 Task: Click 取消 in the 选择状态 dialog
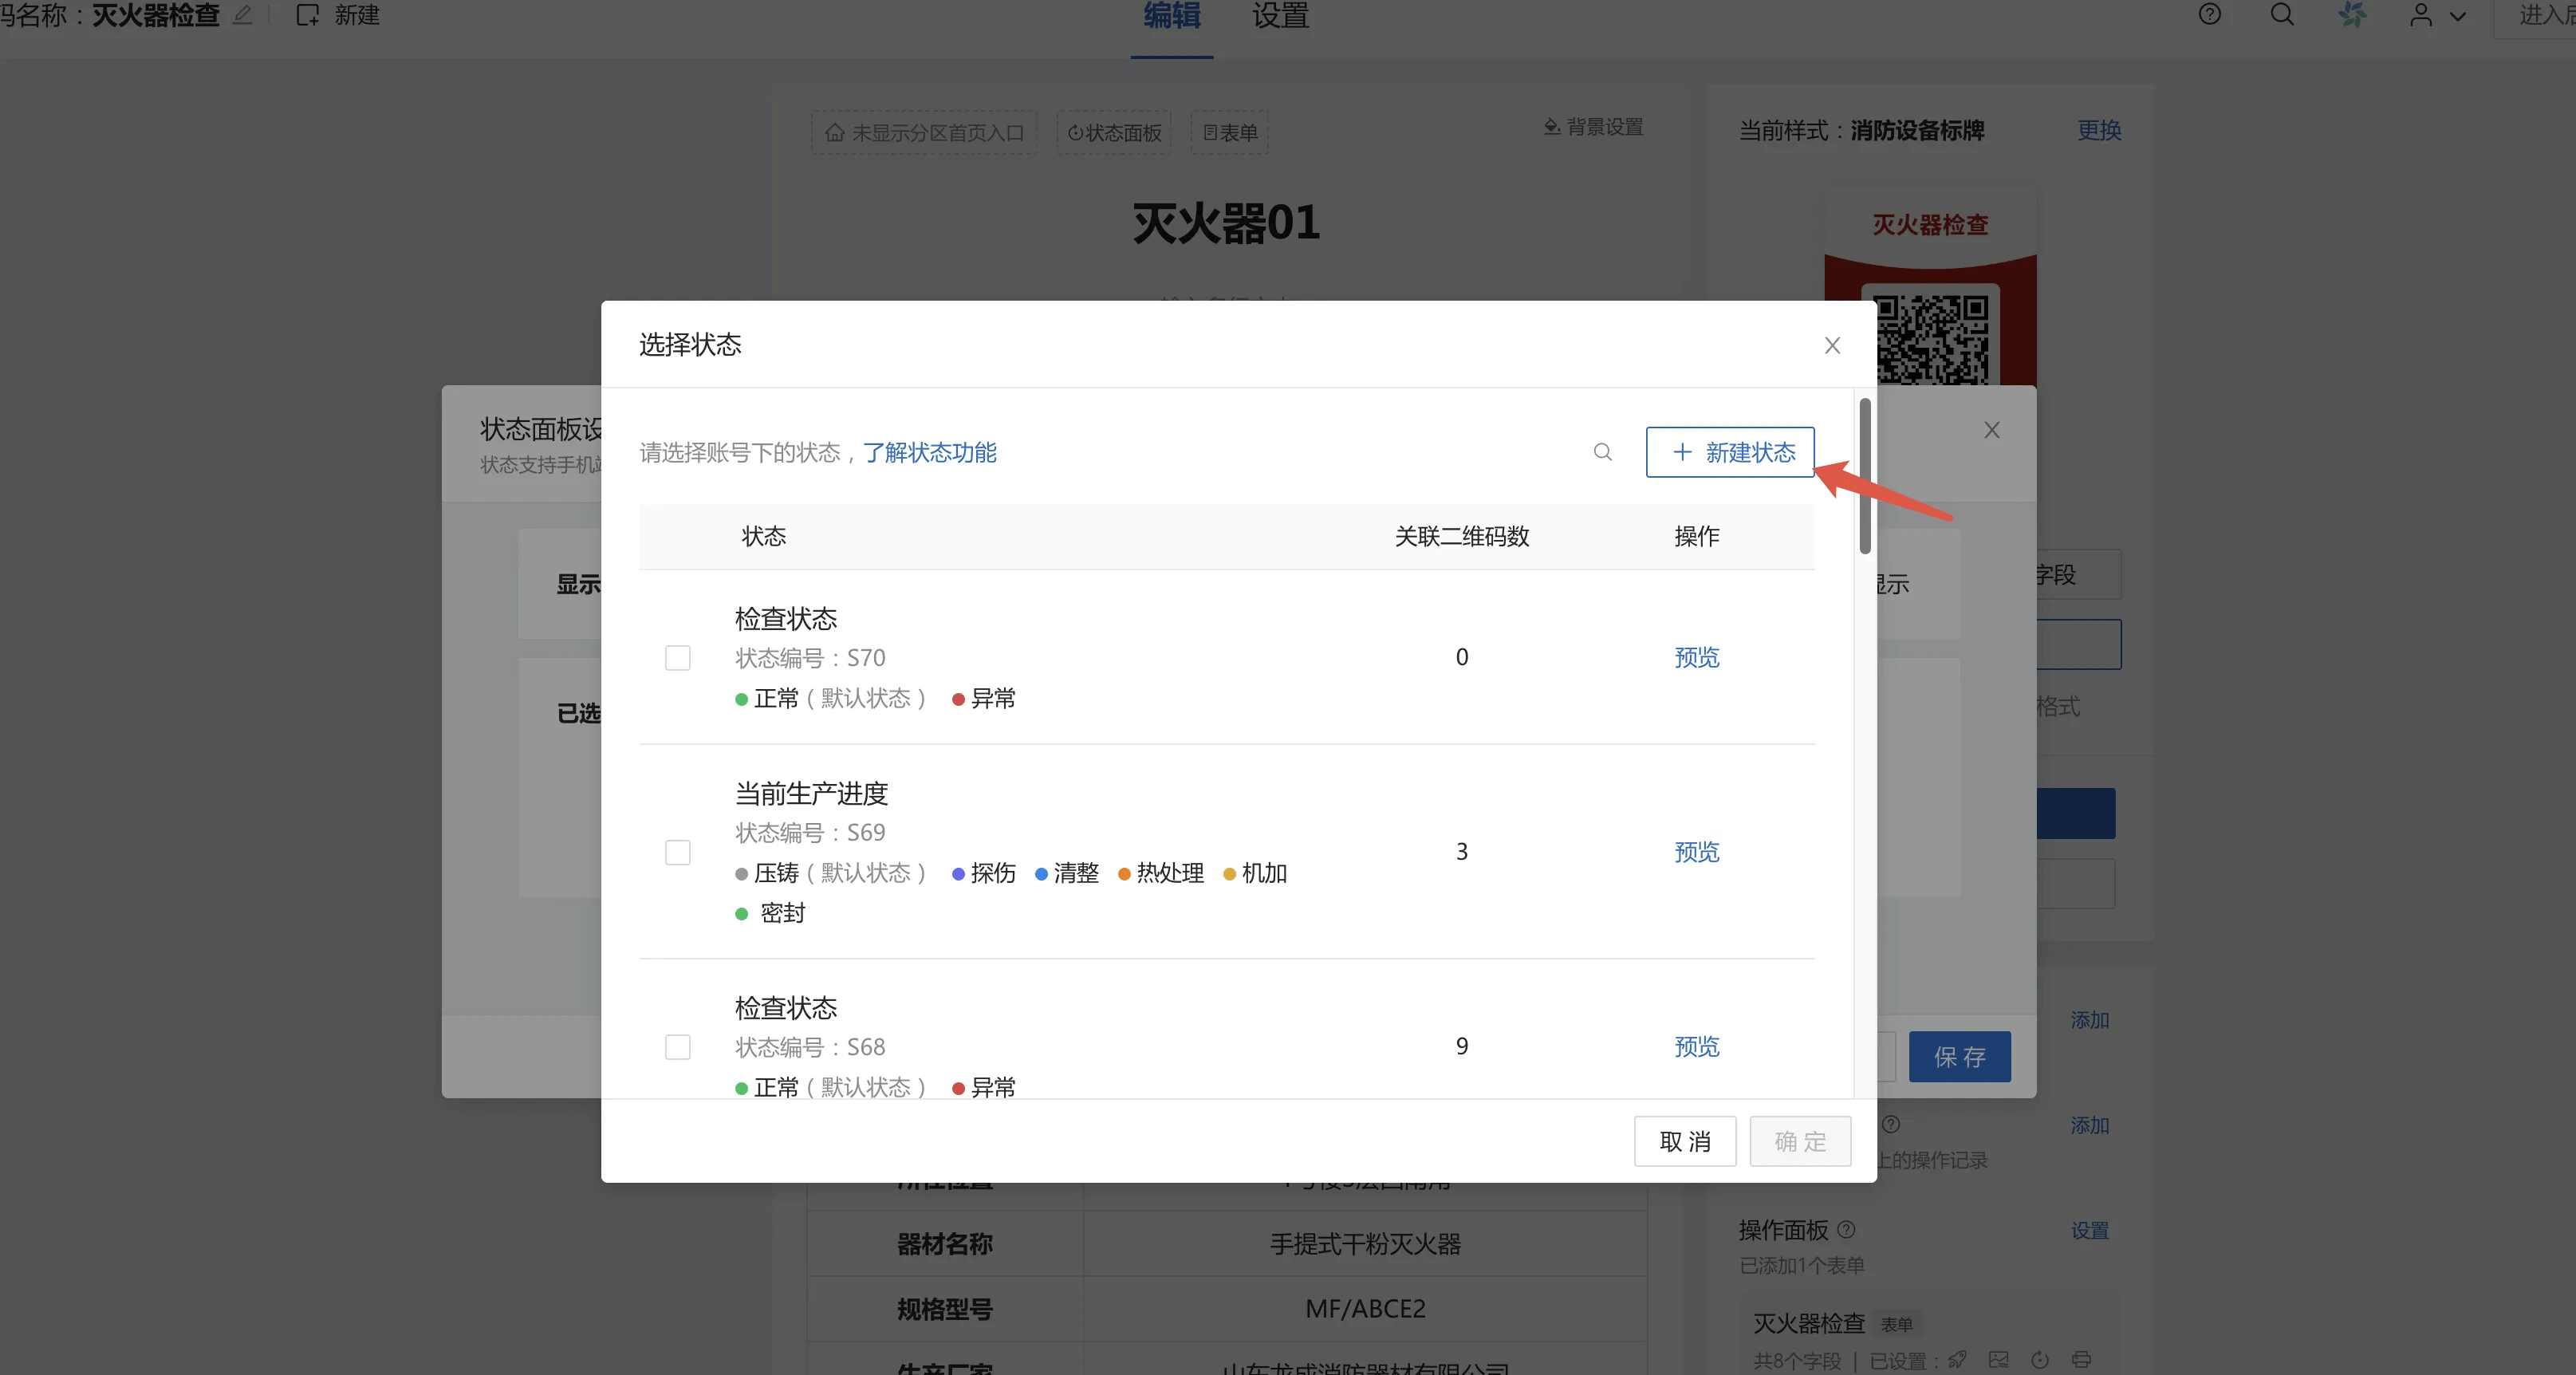pos(1685,1141)
